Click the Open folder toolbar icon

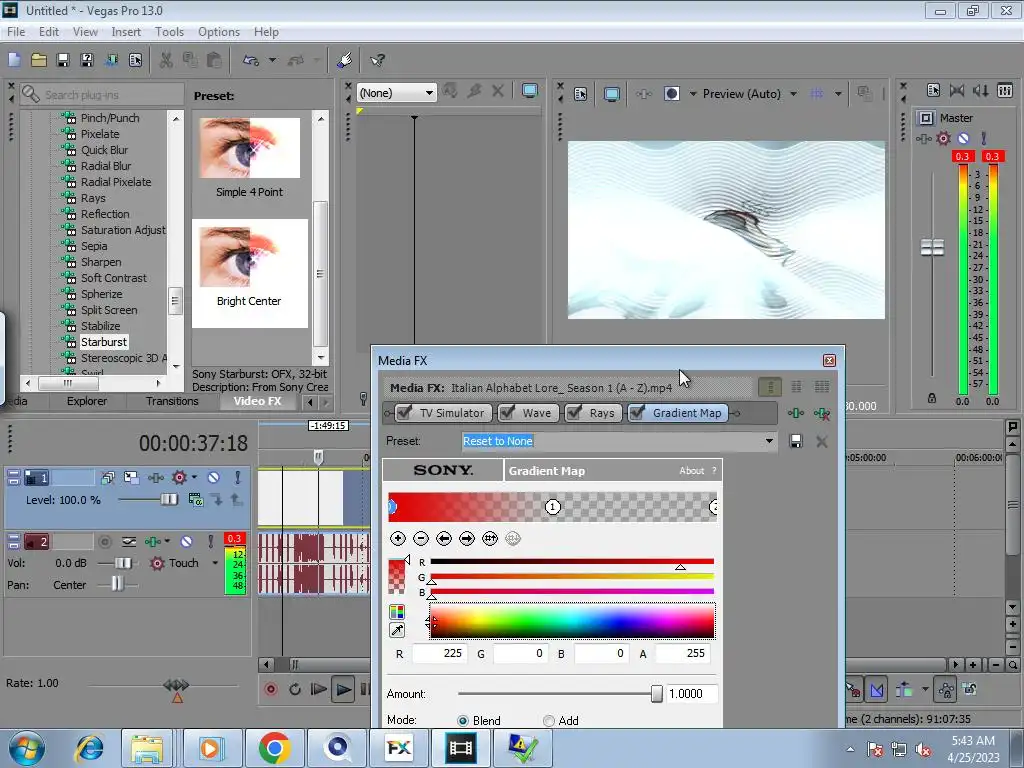(x=39, y=60)
